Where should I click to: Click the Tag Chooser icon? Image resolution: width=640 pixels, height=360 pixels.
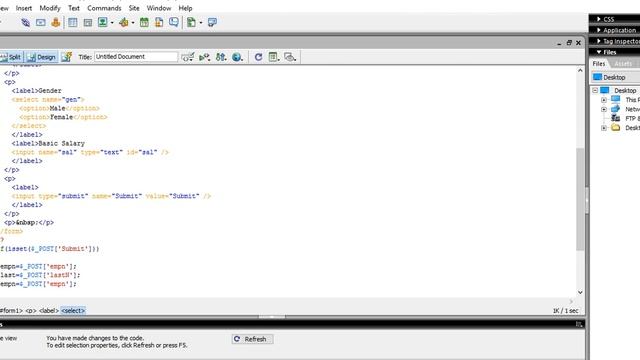pyautogui.click(x=212, y=22)
